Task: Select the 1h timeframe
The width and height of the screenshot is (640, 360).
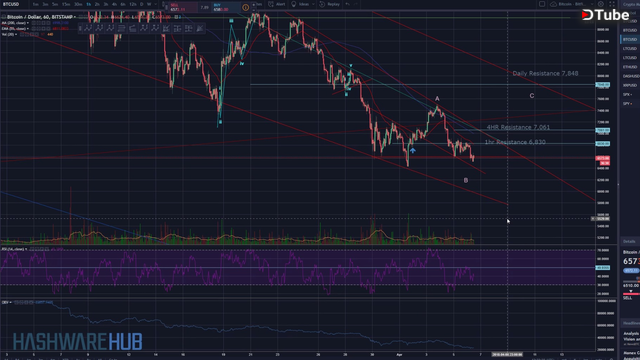Action: [88, 4]
